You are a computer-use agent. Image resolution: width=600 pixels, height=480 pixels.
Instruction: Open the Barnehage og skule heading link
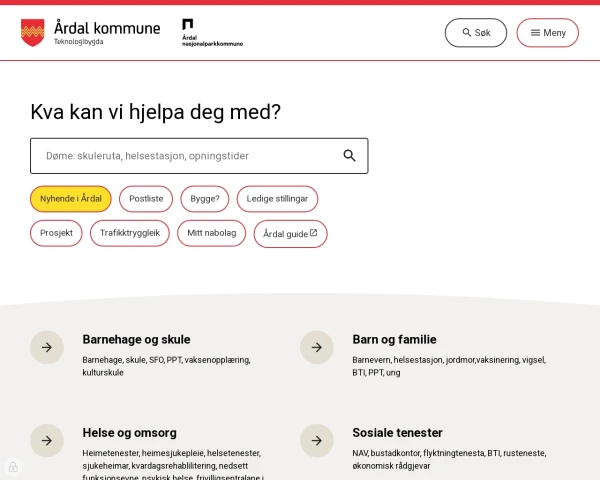click(136, 339)
